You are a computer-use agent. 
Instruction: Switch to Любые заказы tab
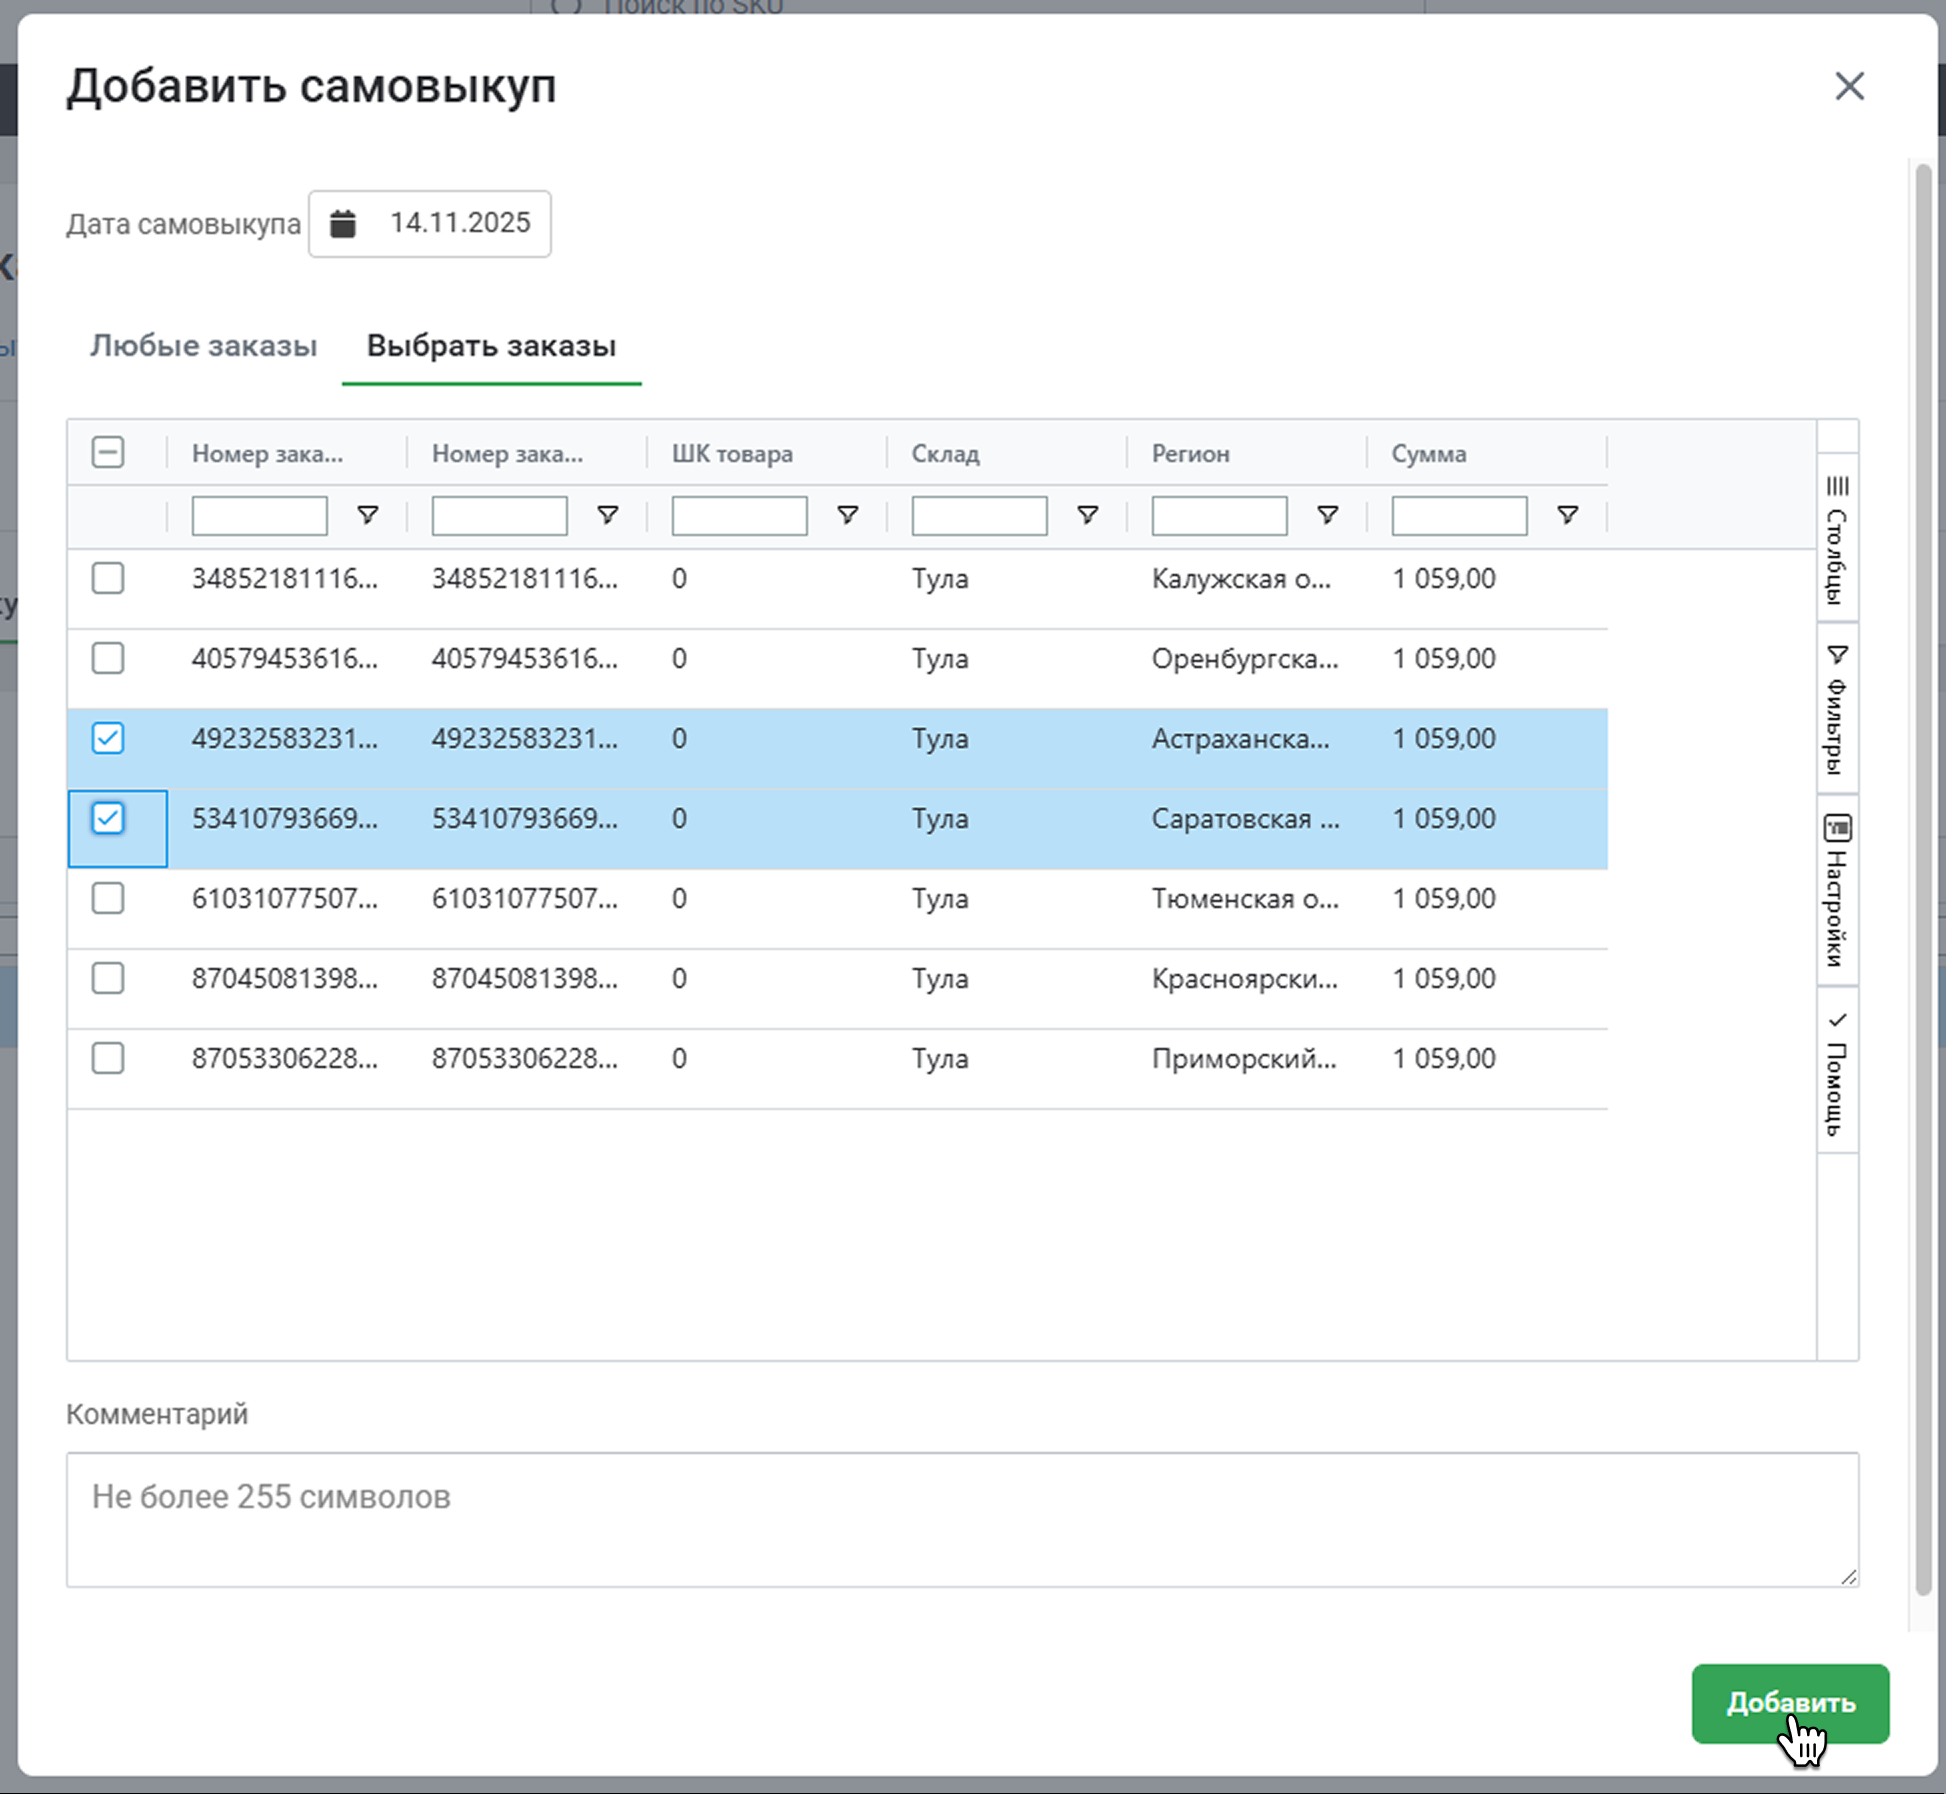point(203,346)
